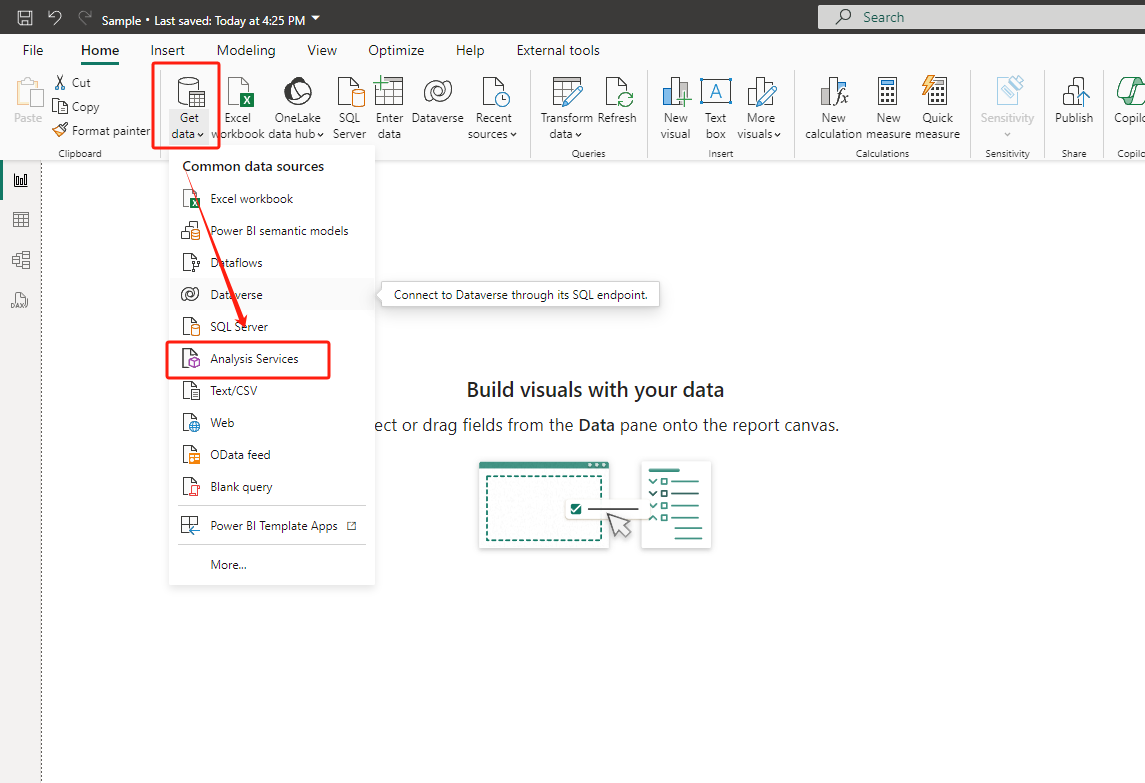Viewport: 1145px width, 783px height.
Task: Open the file name dropdown arrow
Action: point(315,18)
